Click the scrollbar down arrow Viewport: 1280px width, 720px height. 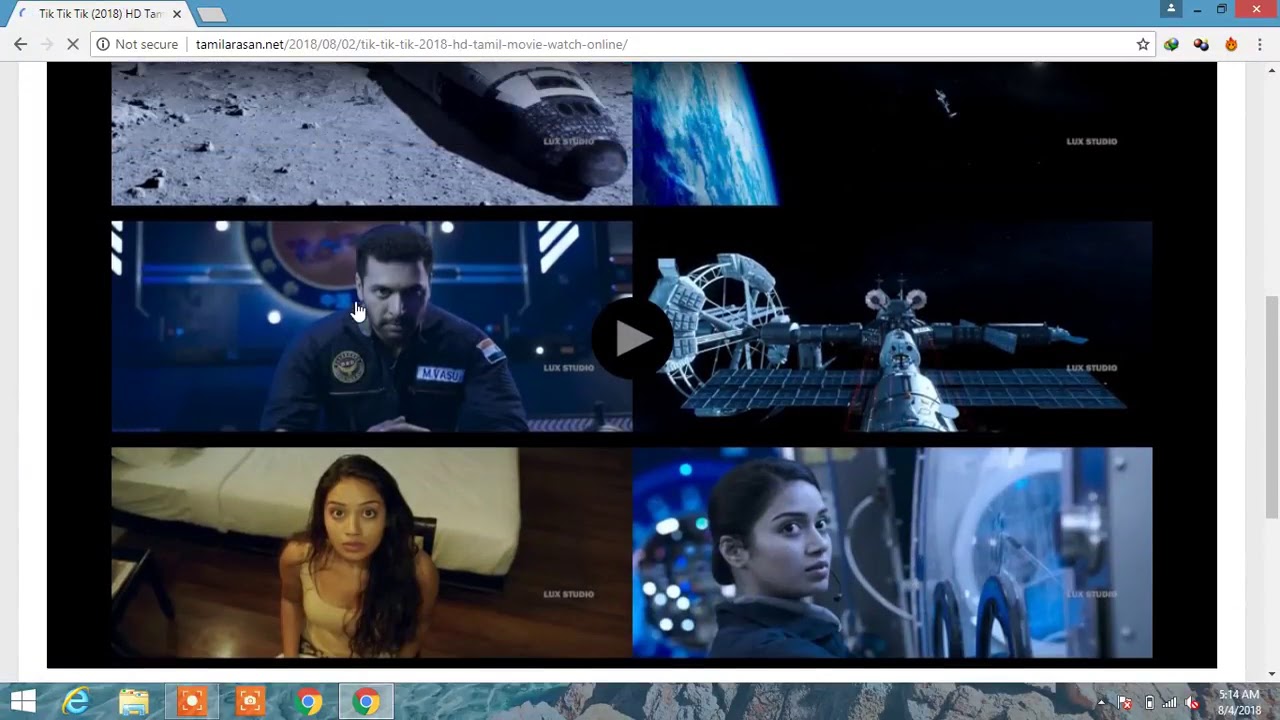1272,674
